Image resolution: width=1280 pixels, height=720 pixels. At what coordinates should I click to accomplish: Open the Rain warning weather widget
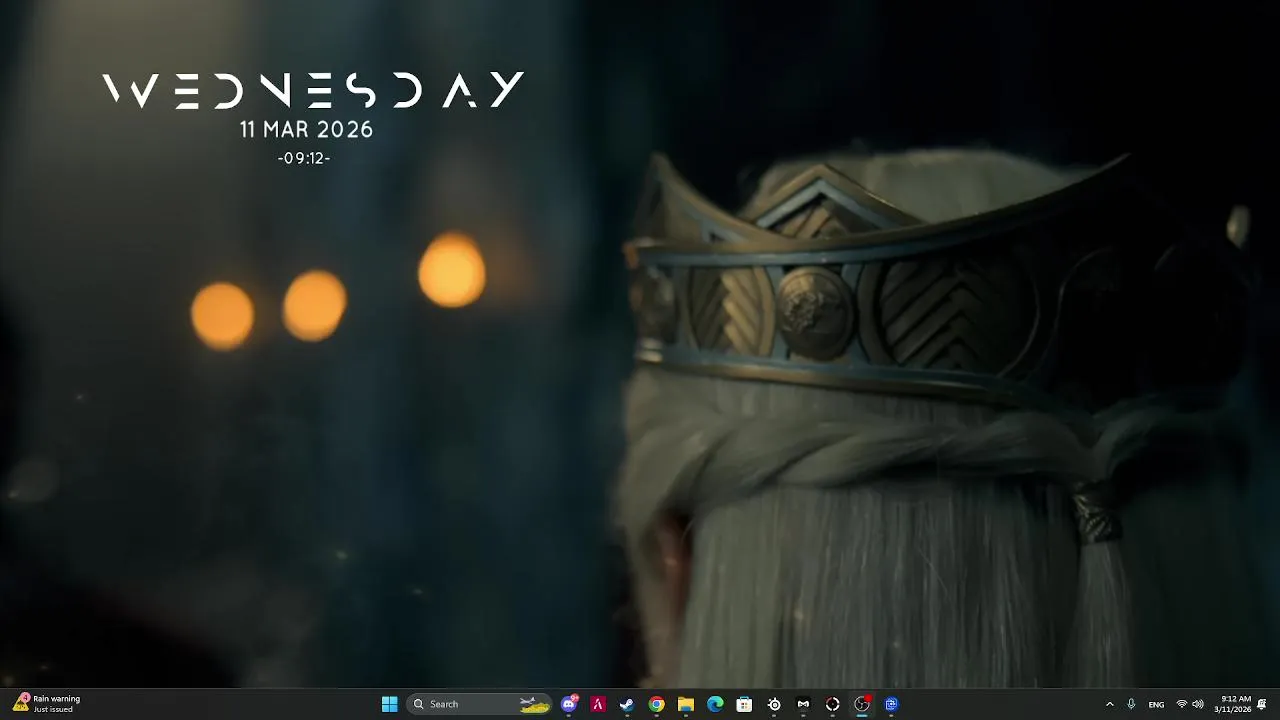[46, 704]
